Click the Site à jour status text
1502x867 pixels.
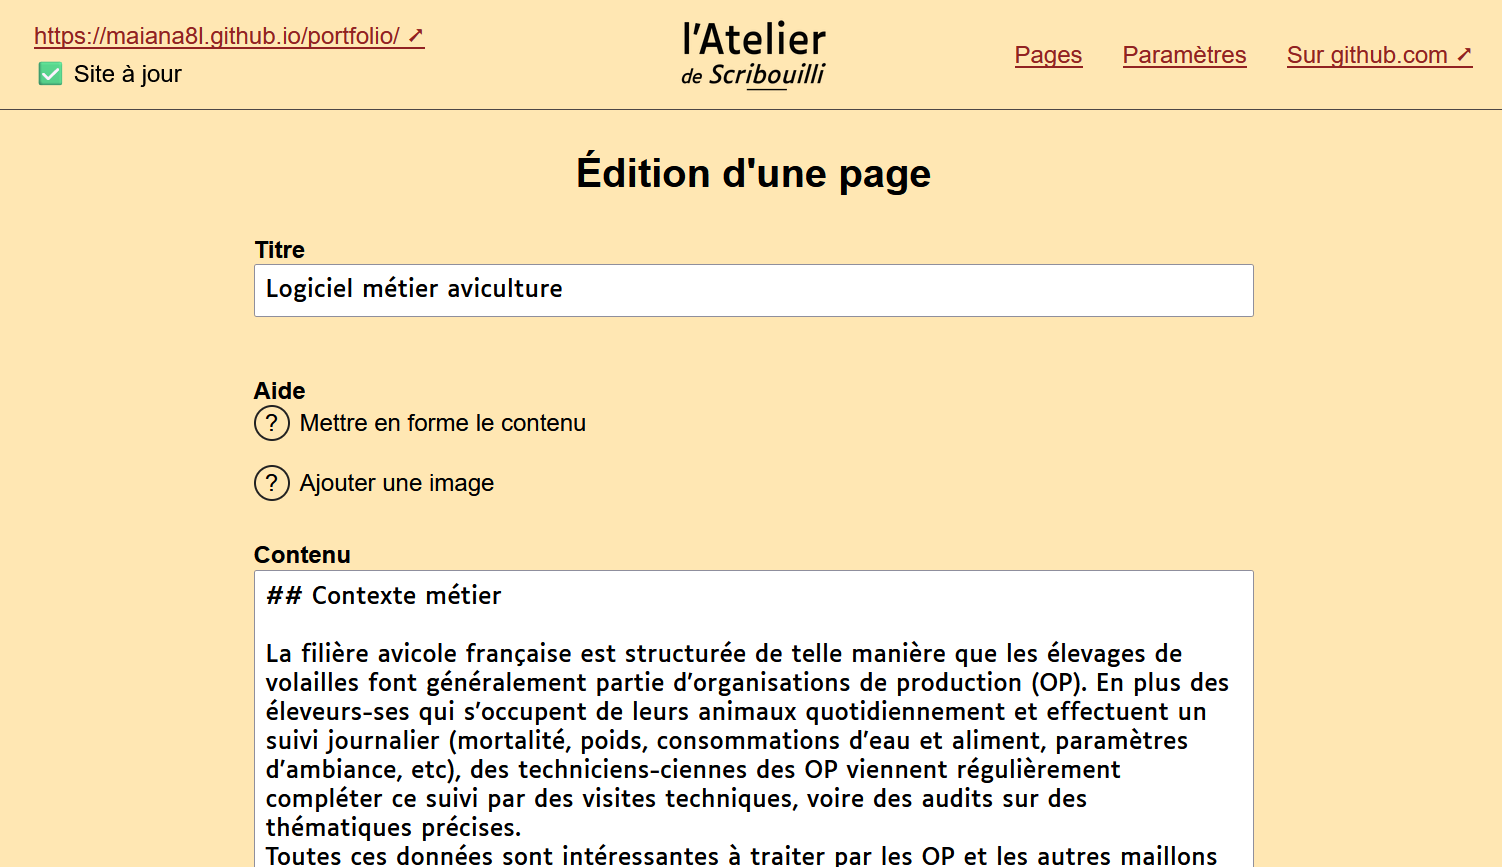pyautogui.click(x=128, y=74)
